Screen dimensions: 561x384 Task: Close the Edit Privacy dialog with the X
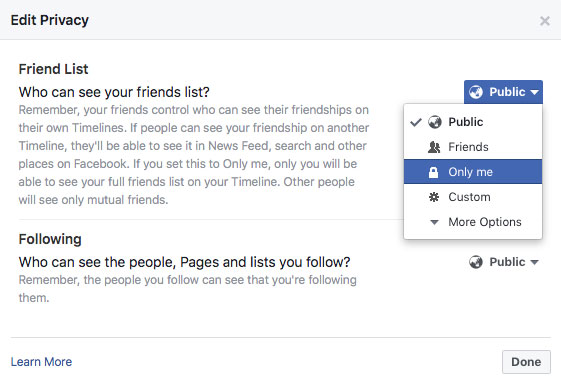[x=545, y=21]
